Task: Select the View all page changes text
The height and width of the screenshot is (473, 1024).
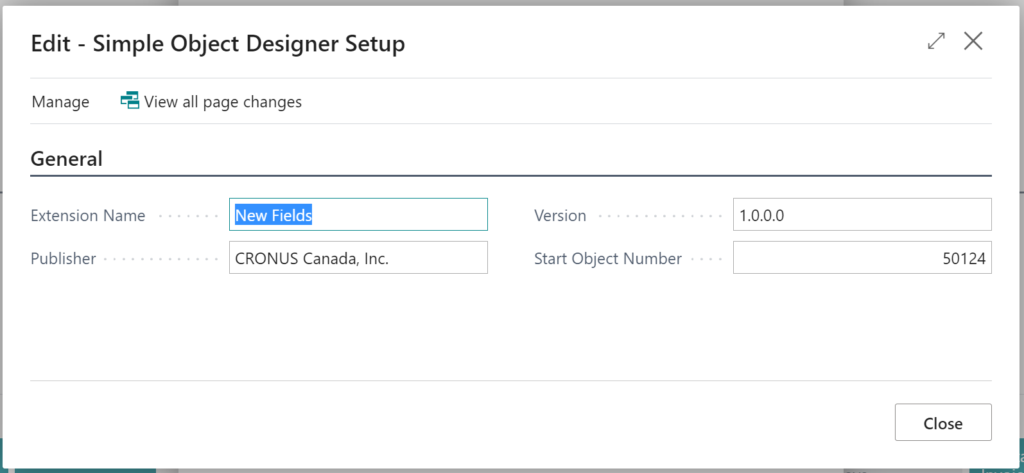Action: [223, 102]
